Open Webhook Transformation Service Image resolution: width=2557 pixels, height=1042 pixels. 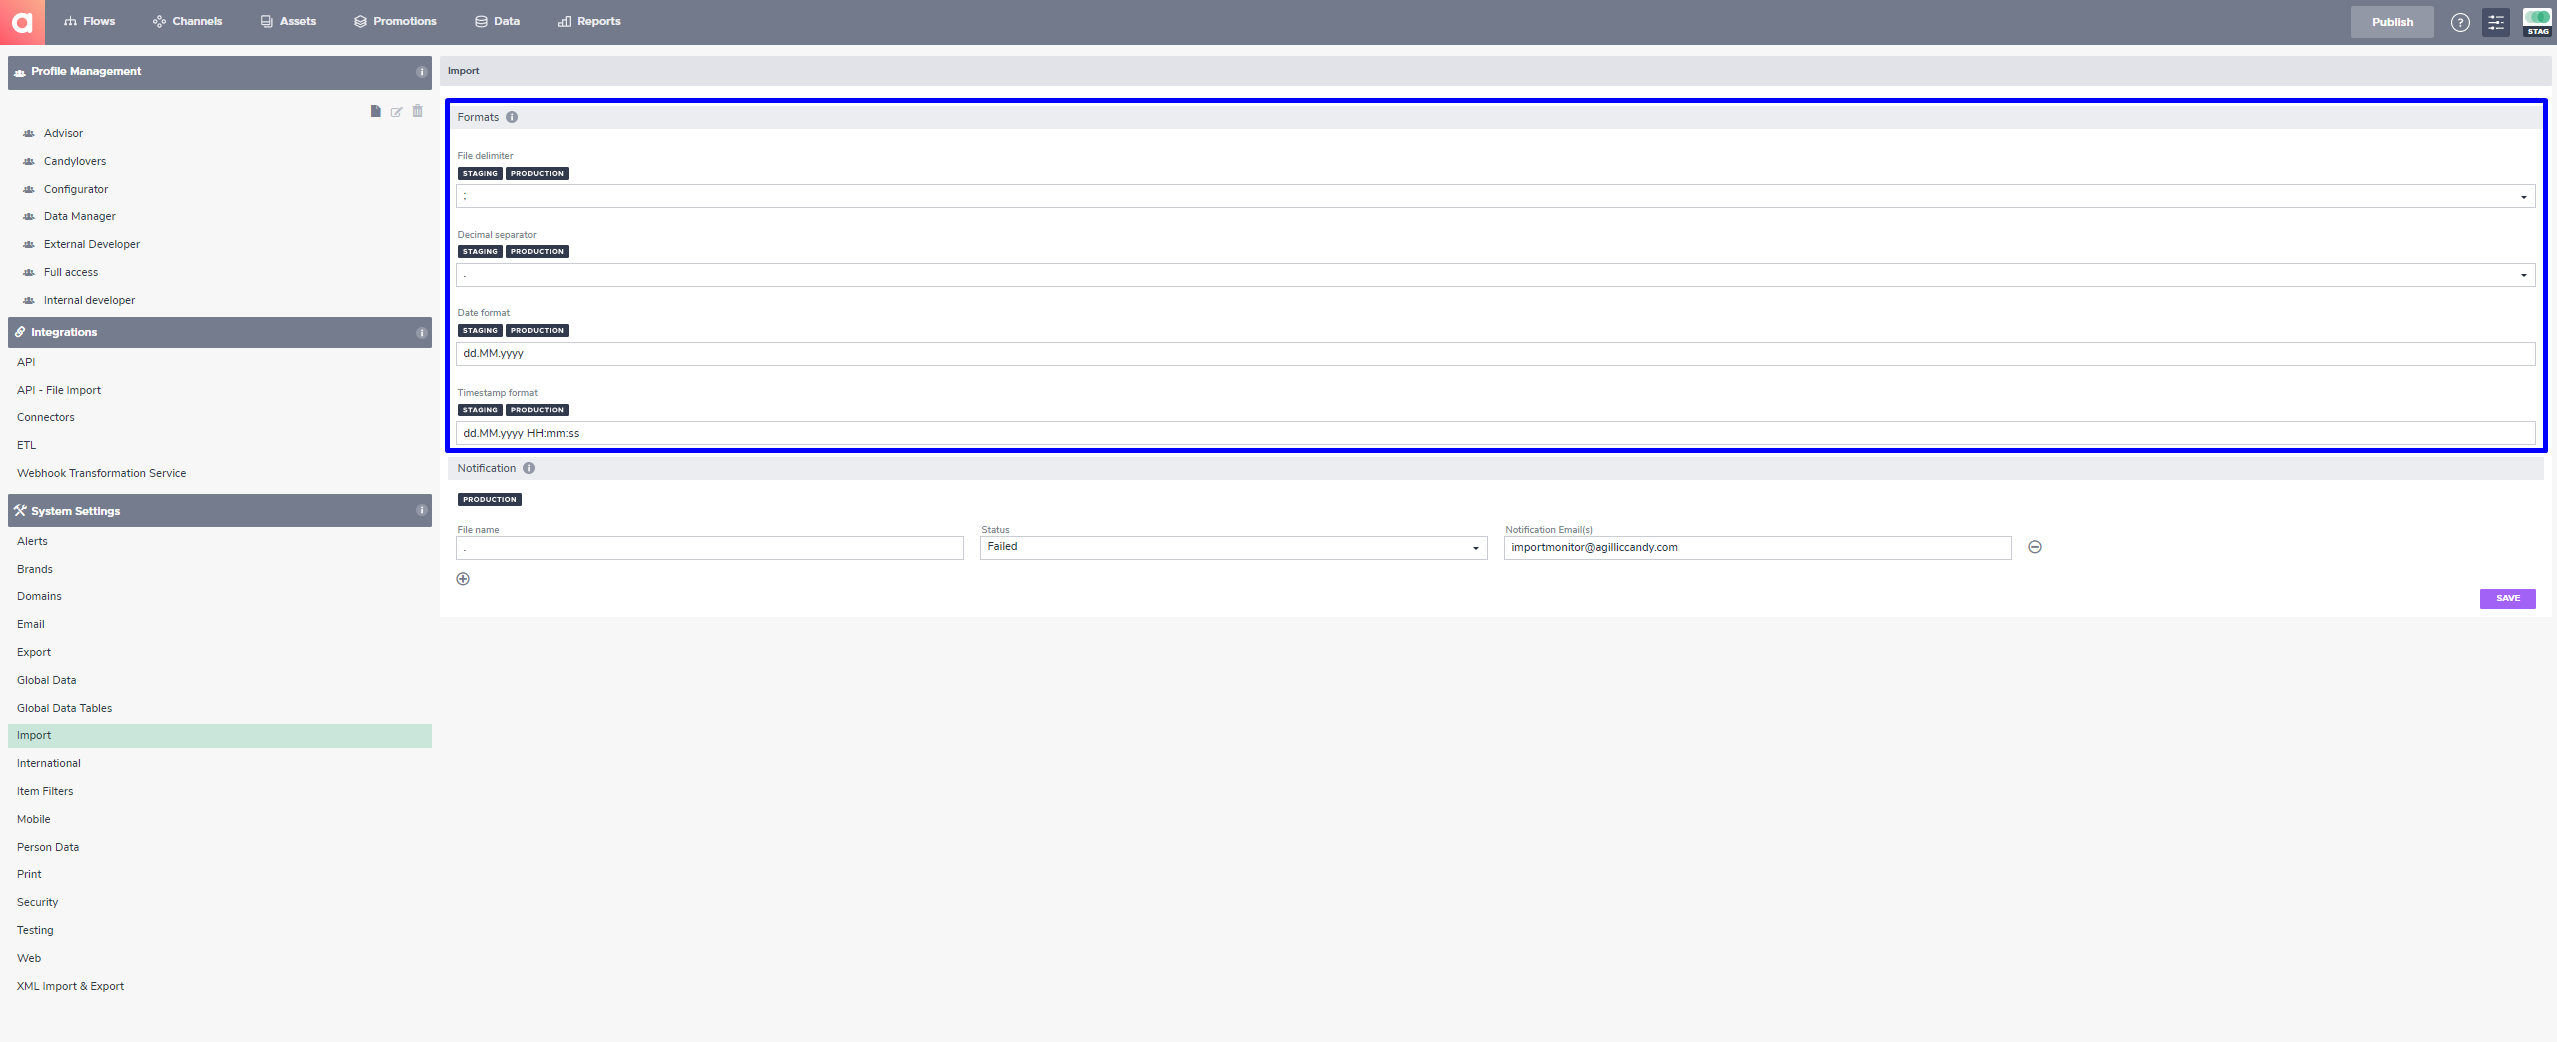click(x=101, y=473)
